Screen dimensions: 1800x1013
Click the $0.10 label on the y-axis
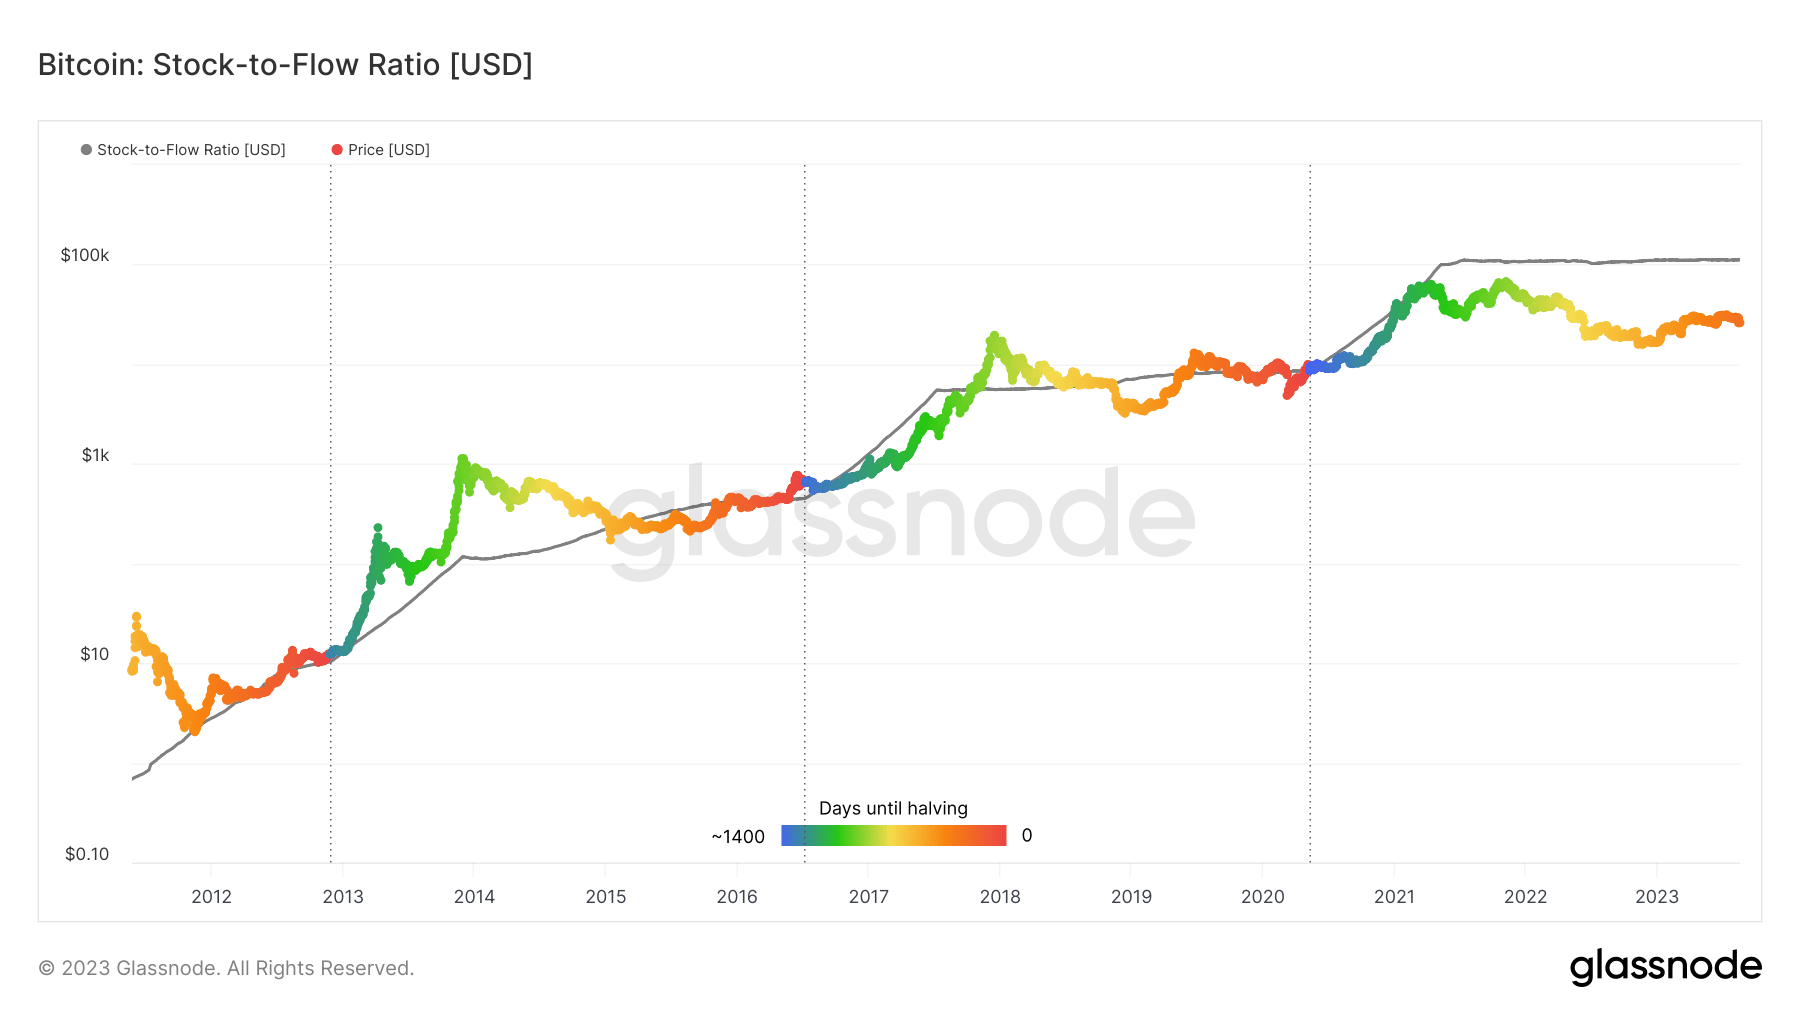[x=87, y=854]
